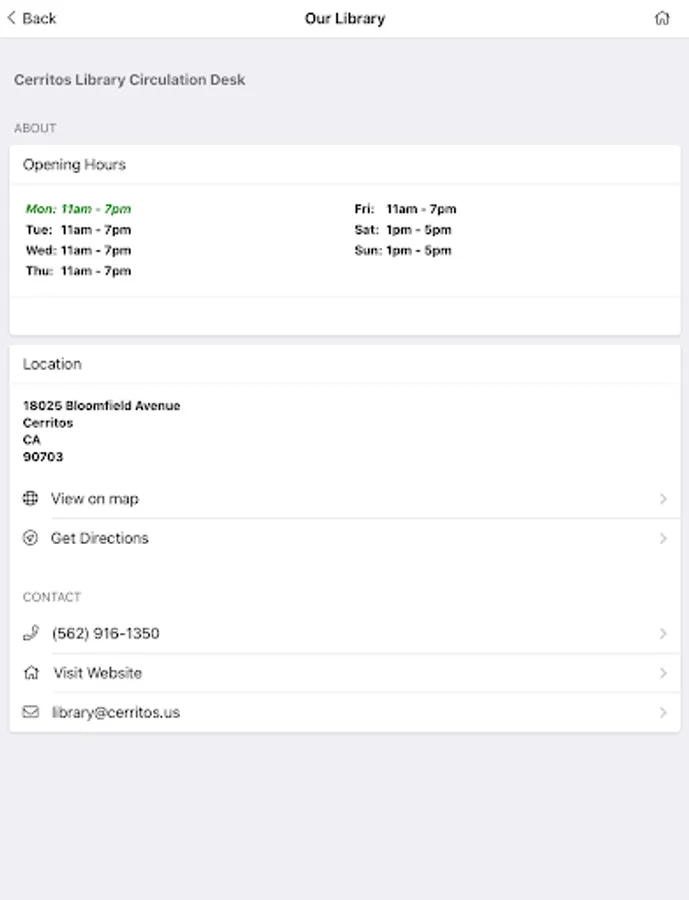Tap the house icon beside Visit Website

point(30,673)
